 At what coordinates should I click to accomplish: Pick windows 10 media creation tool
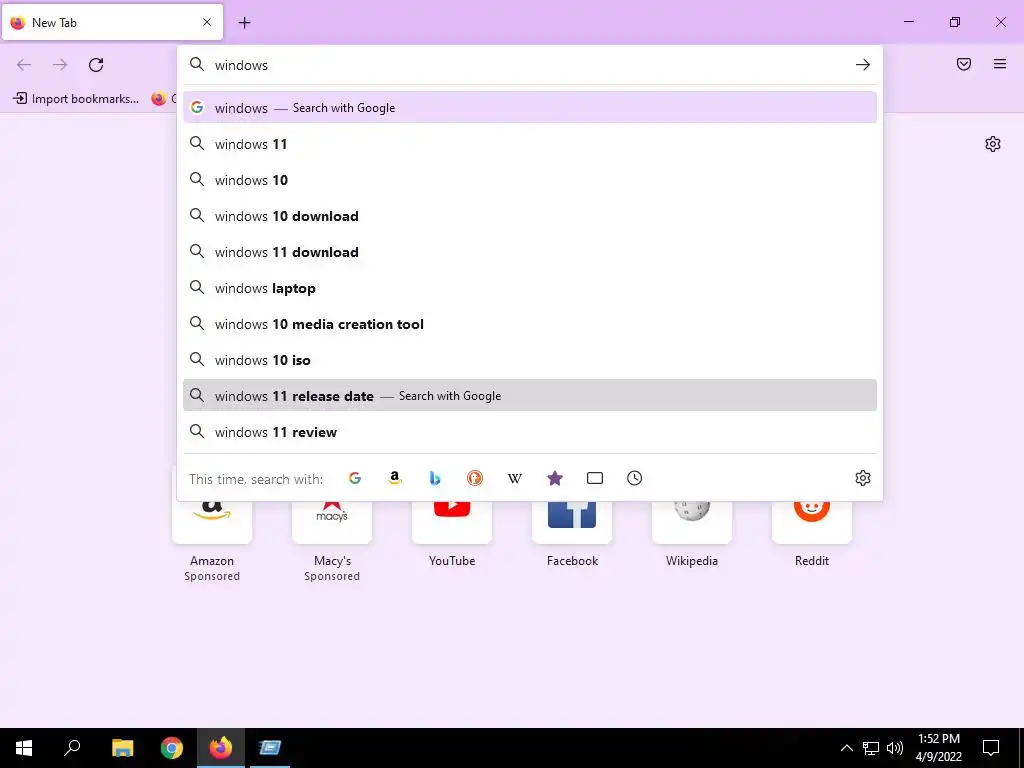(x=530, y=324)
